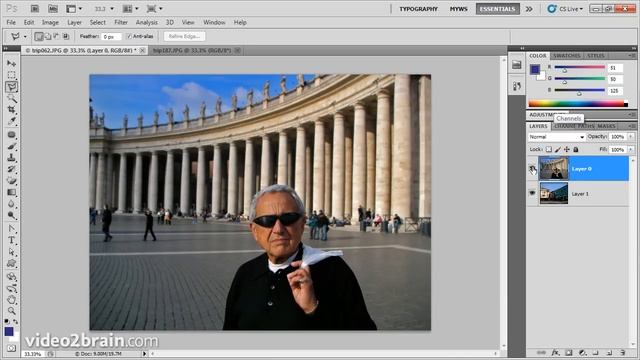Select the 3D Object Rotate tool
The height and width of the screenshot is (360, 640).
point(11,277)
